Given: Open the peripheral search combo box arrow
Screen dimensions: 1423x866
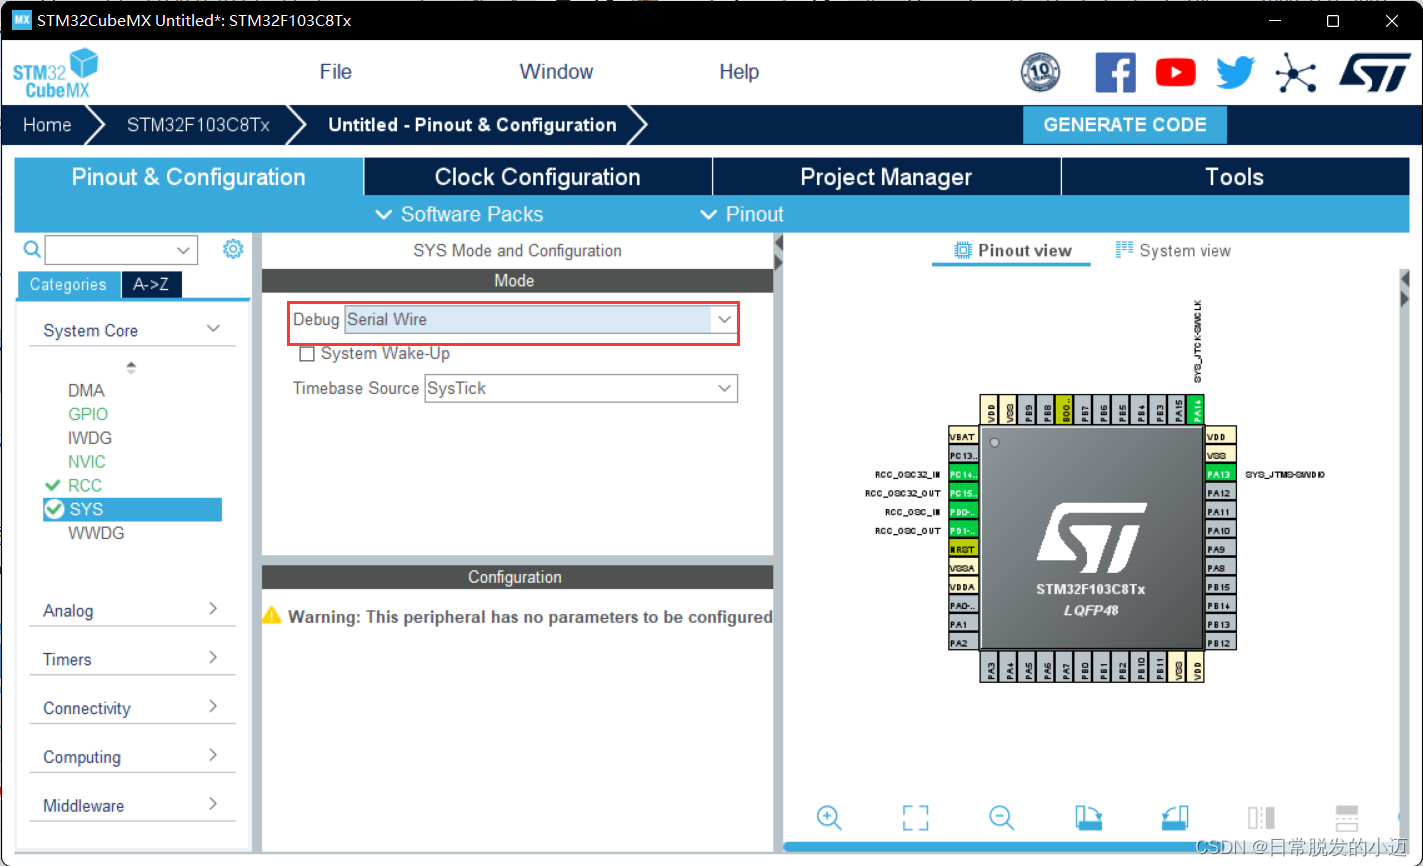Looking at the screenshot, I should coord(183,250).
